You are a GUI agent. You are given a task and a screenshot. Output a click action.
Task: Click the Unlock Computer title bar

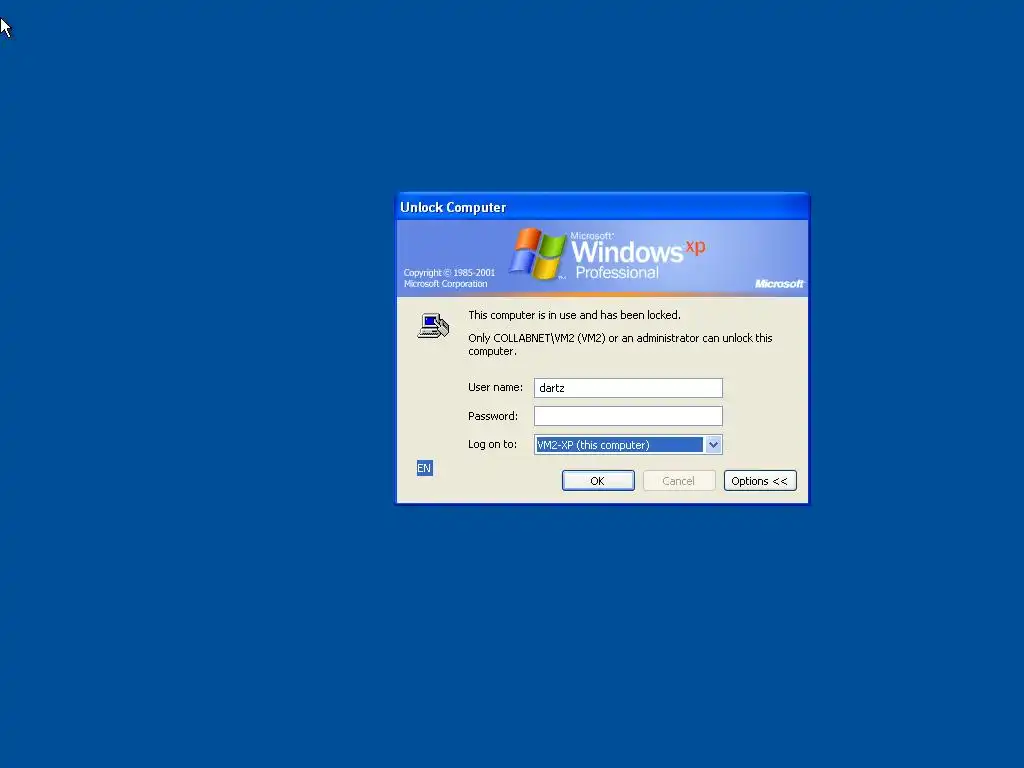[x=602, y=207]
